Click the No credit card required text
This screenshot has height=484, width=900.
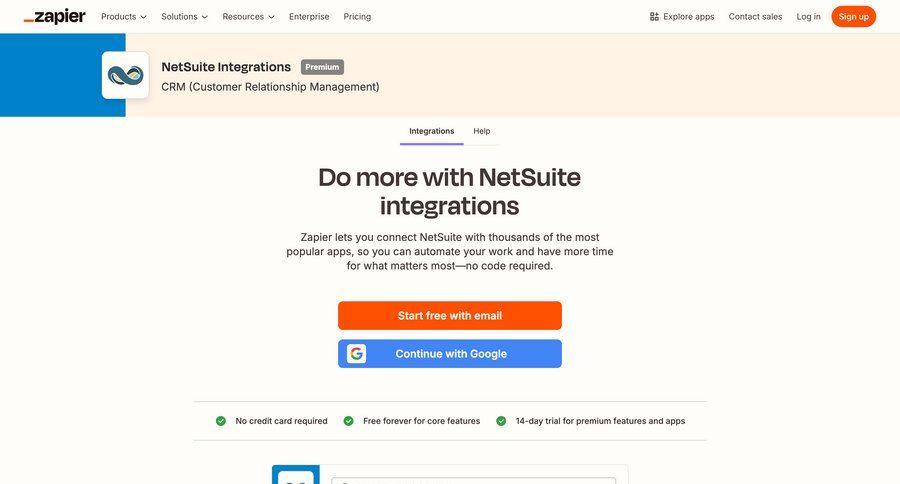[x=281, y=421]
